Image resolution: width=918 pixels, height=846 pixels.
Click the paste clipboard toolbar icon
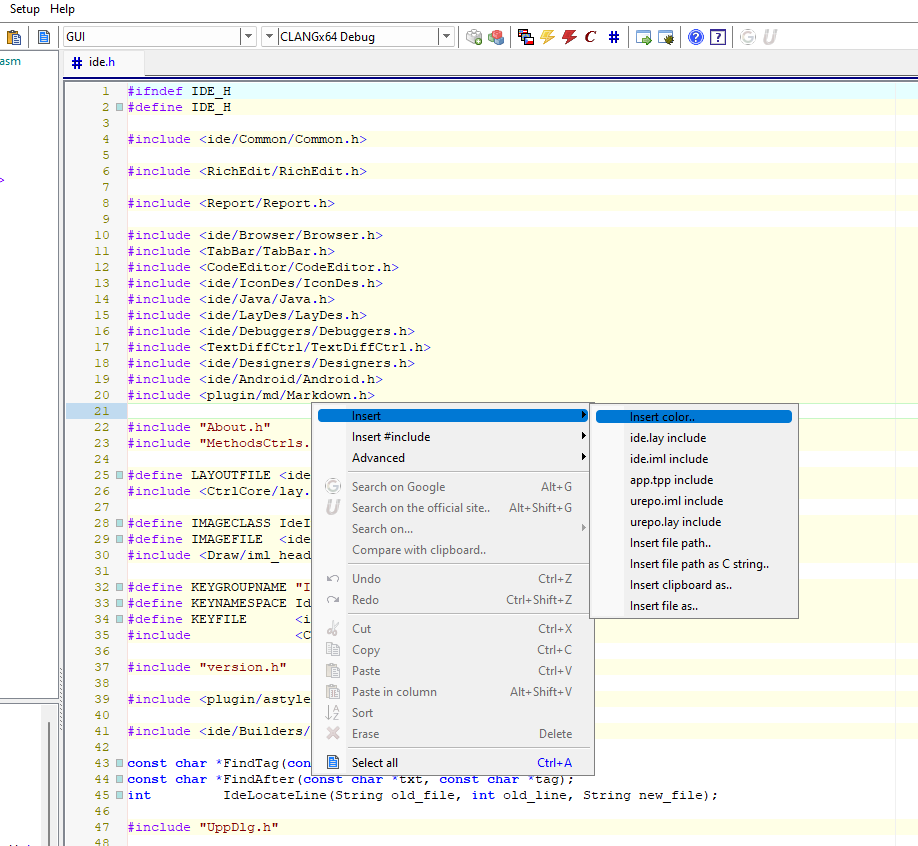pyautogui.click(x=14, y=37)
